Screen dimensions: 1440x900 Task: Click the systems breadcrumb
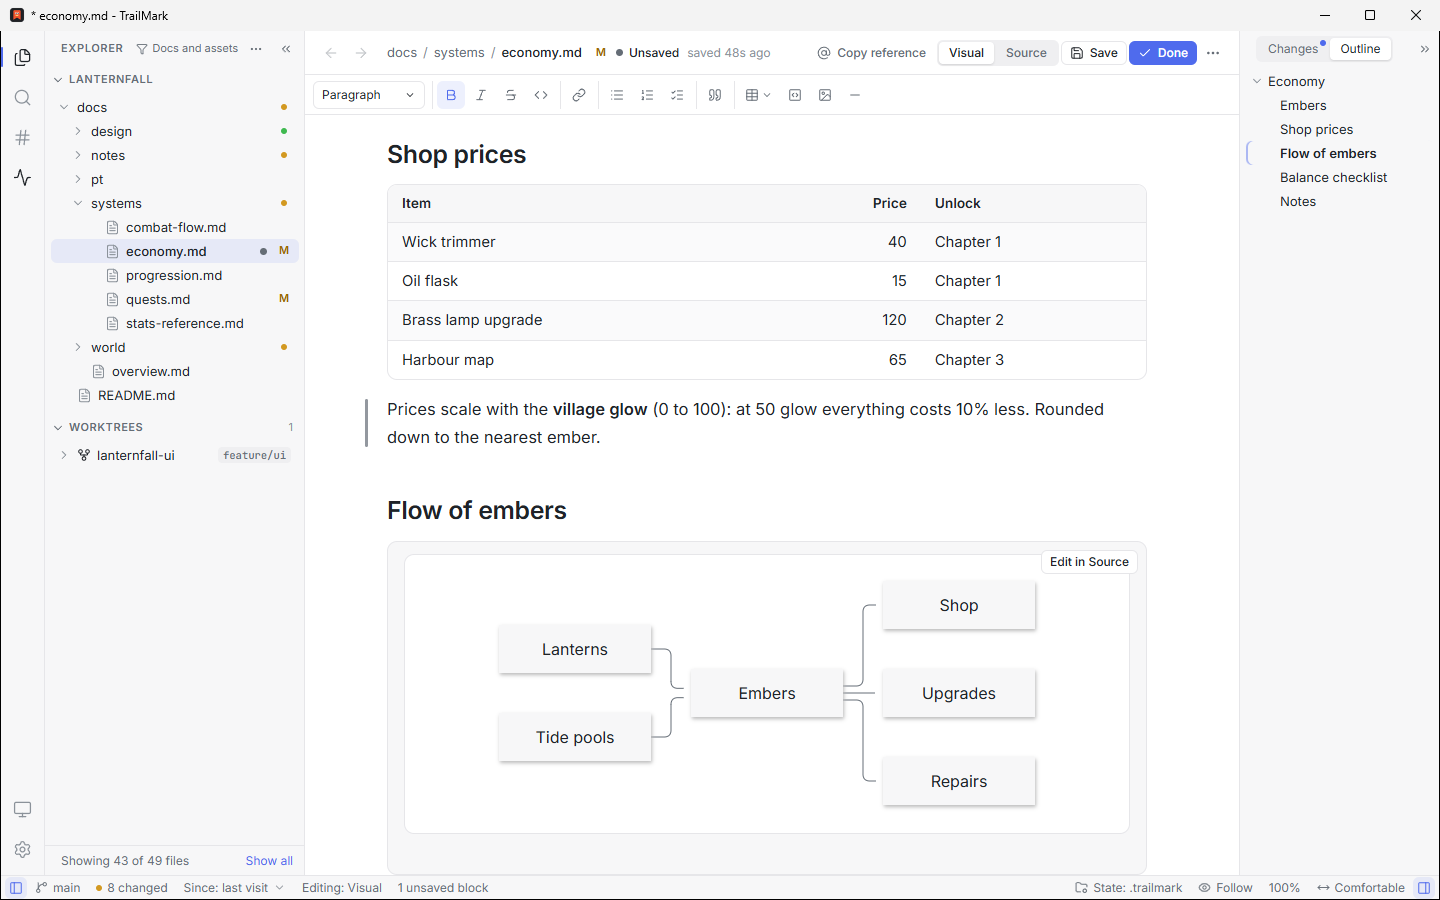pos(459,53)
